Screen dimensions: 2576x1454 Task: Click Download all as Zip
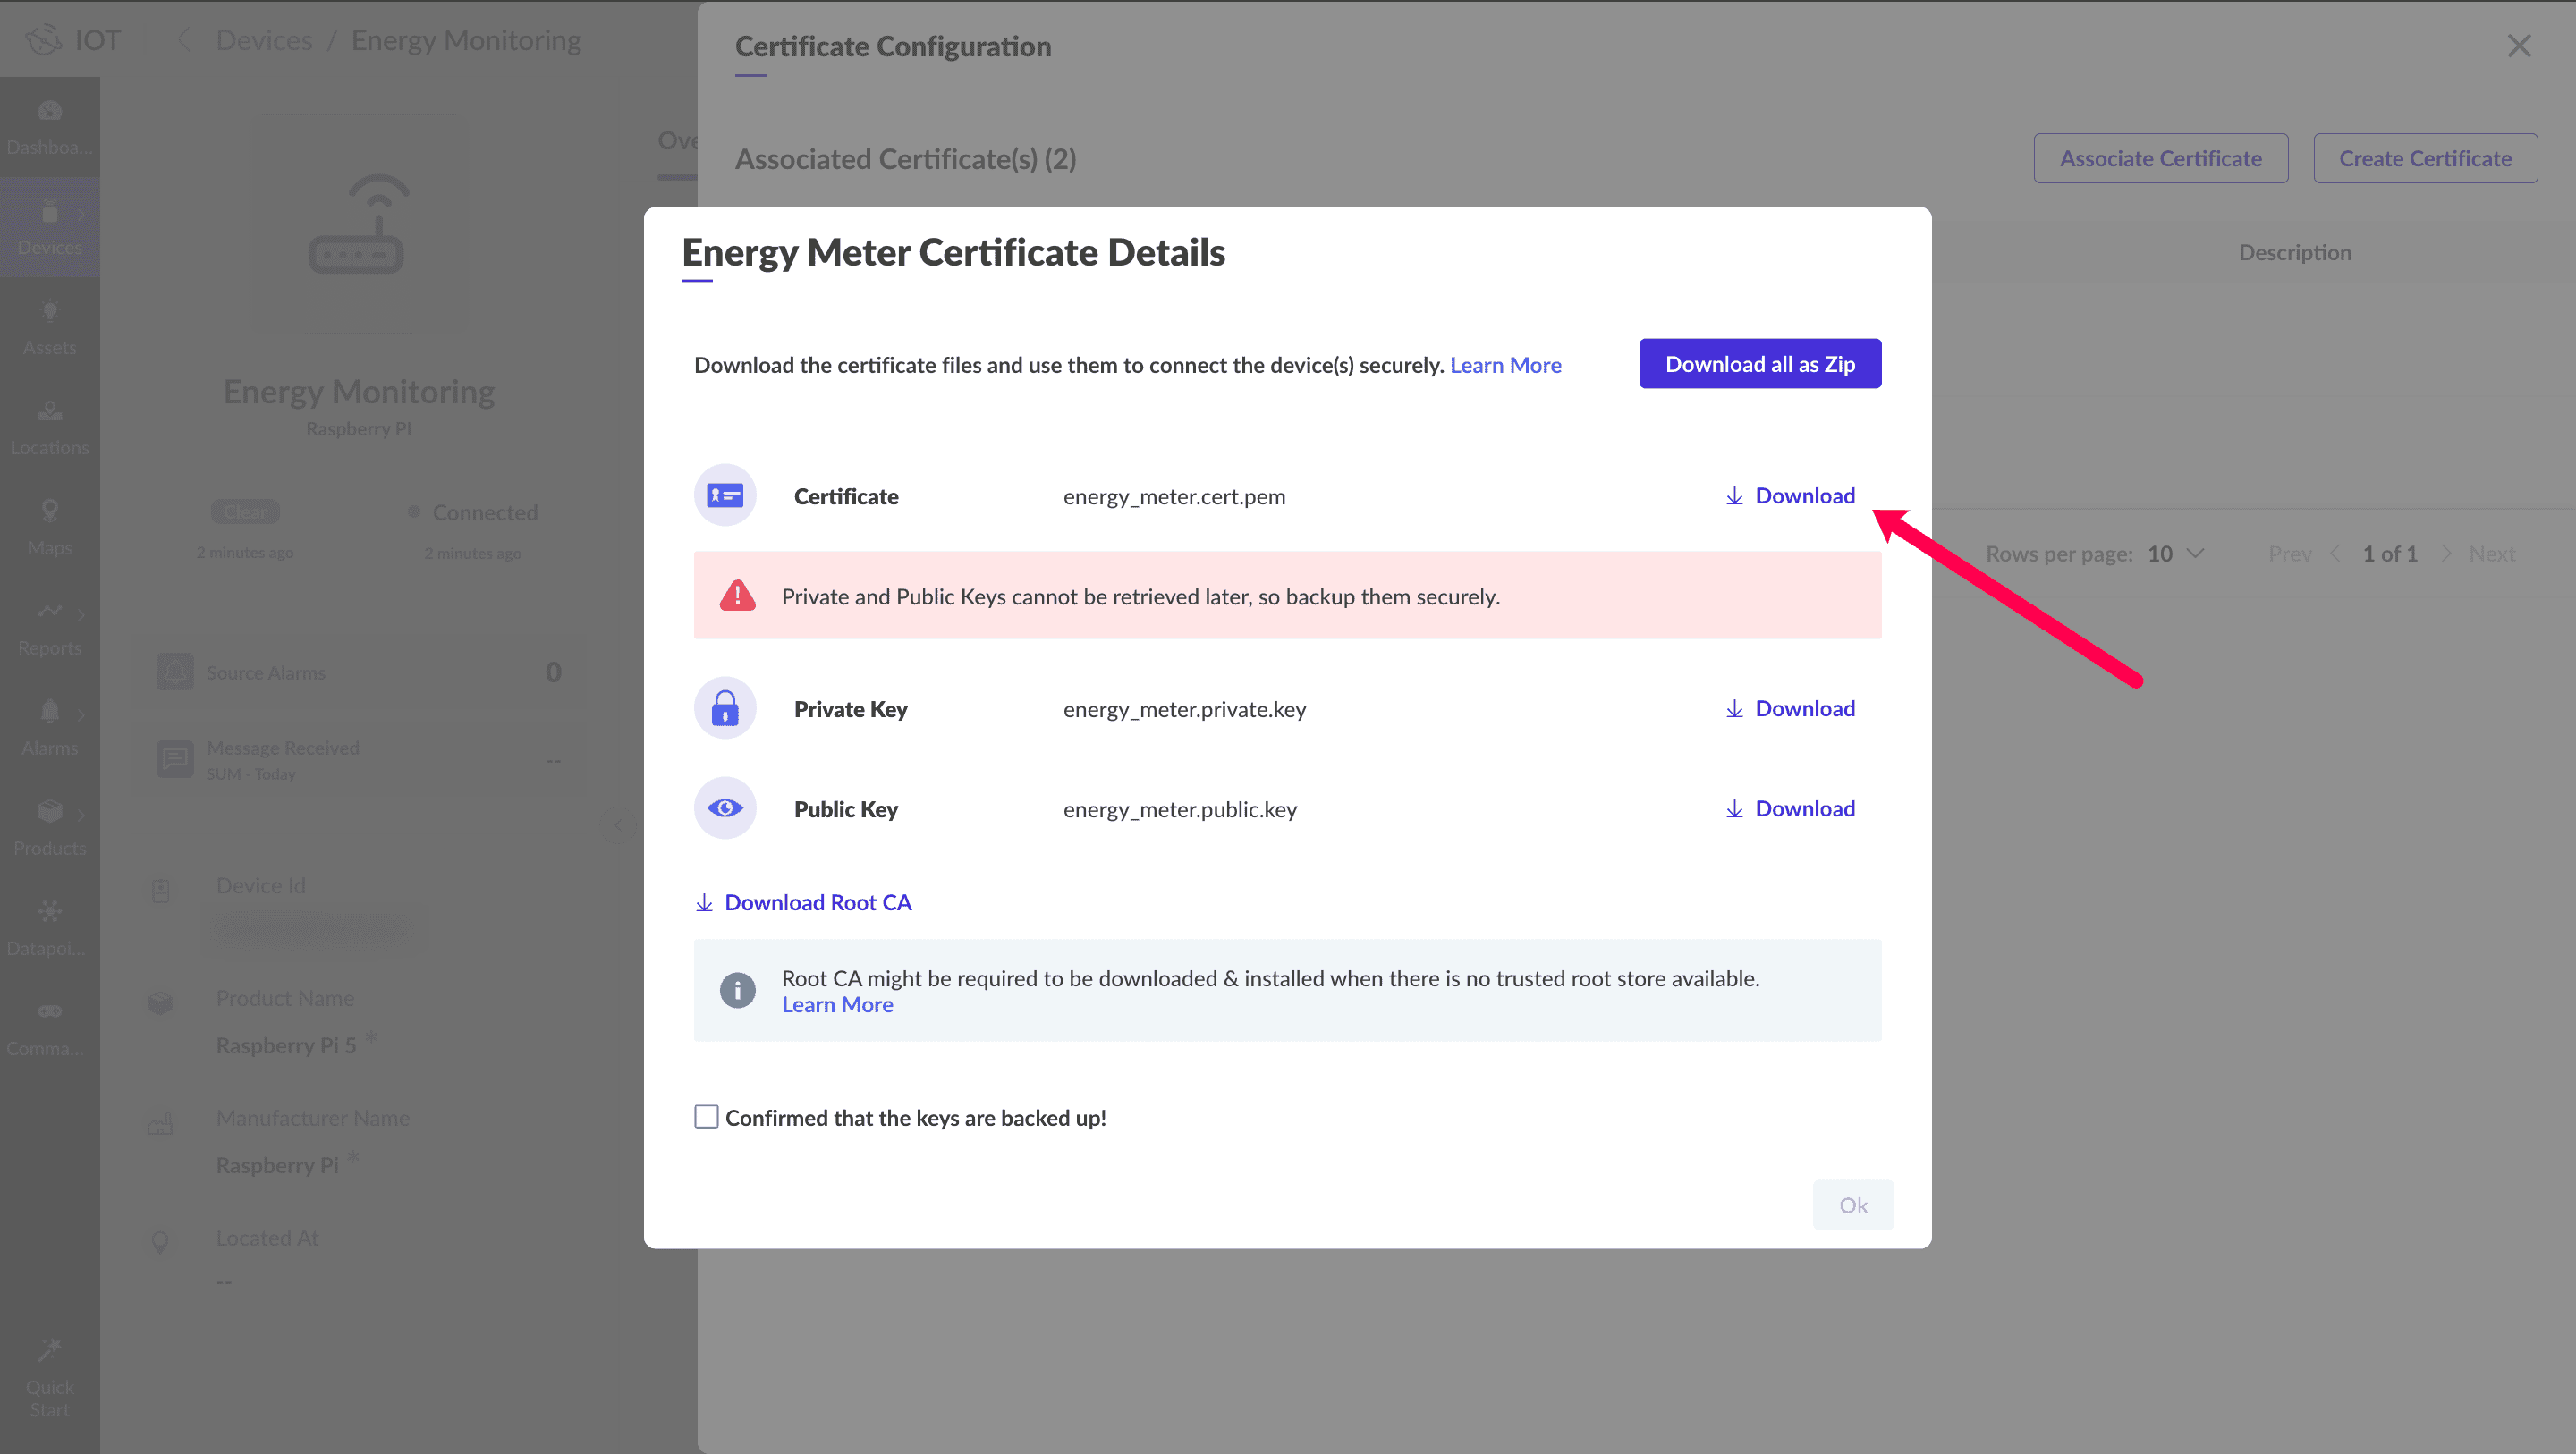pyautogui.click(x=1759, y=364)
